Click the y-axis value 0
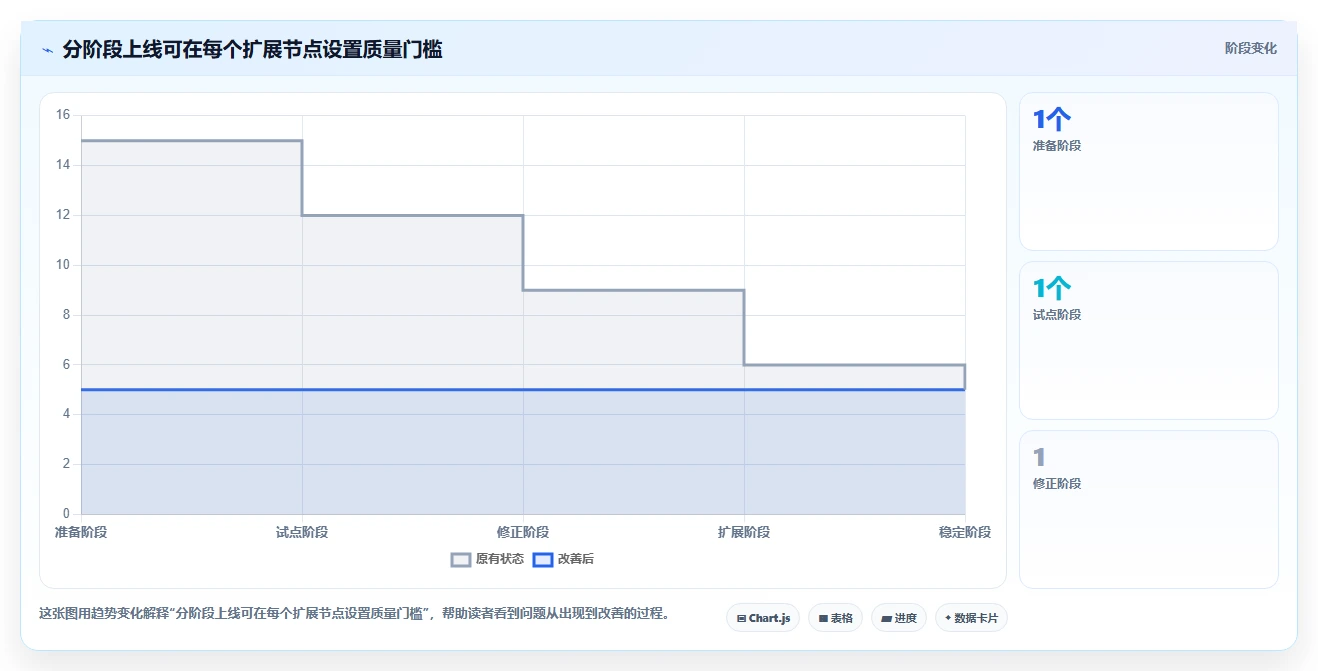The height and width of the screenshot is (671, 1318). (x=66, y=514)
